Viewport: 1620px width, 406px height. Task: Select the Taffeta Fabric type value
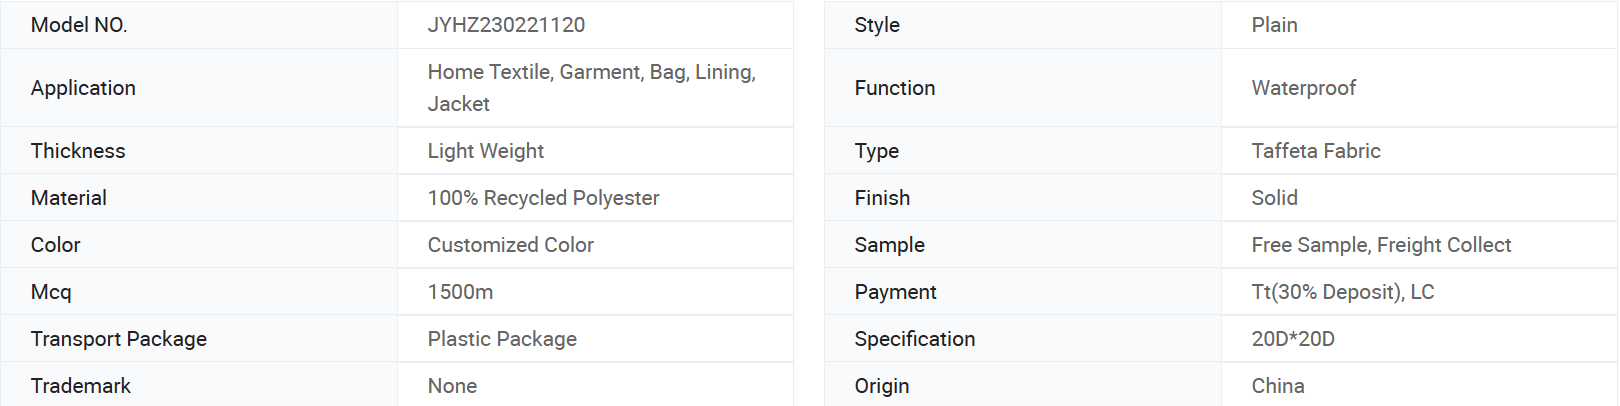click(x=1316, y=151)
